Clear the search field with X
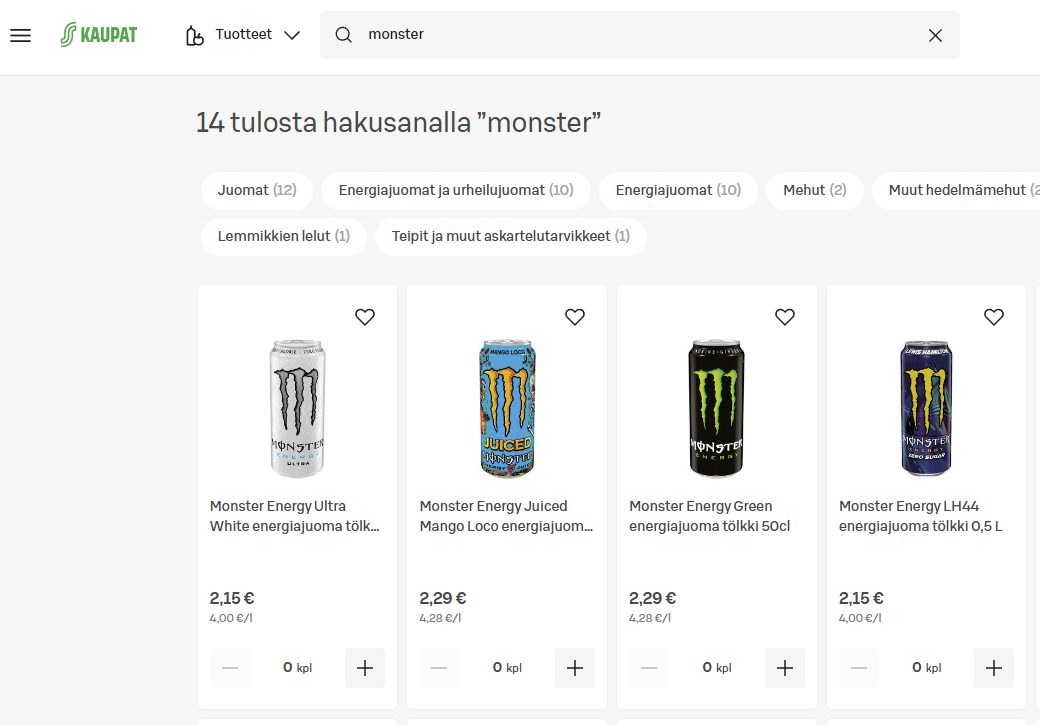Image resolution: width=1040 pixels, height=725 pixels. (x=935, y=36)
